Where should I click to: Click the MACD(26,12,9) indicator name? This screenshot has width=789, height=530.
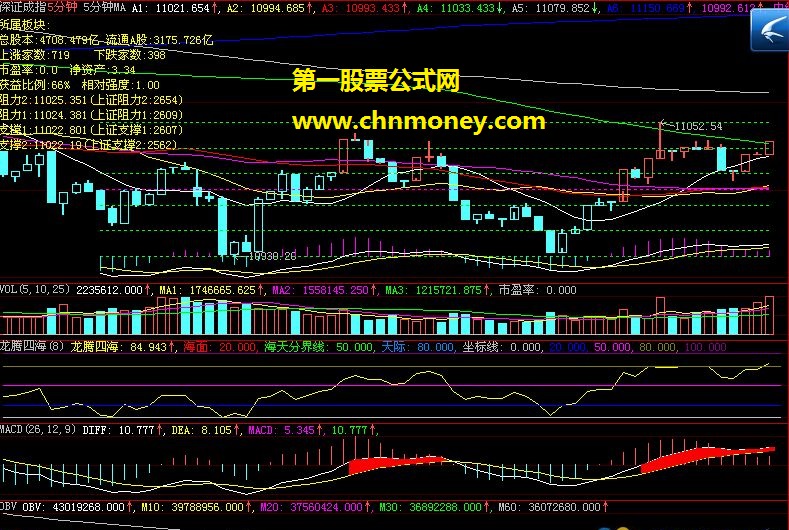(x=38, y=429)
